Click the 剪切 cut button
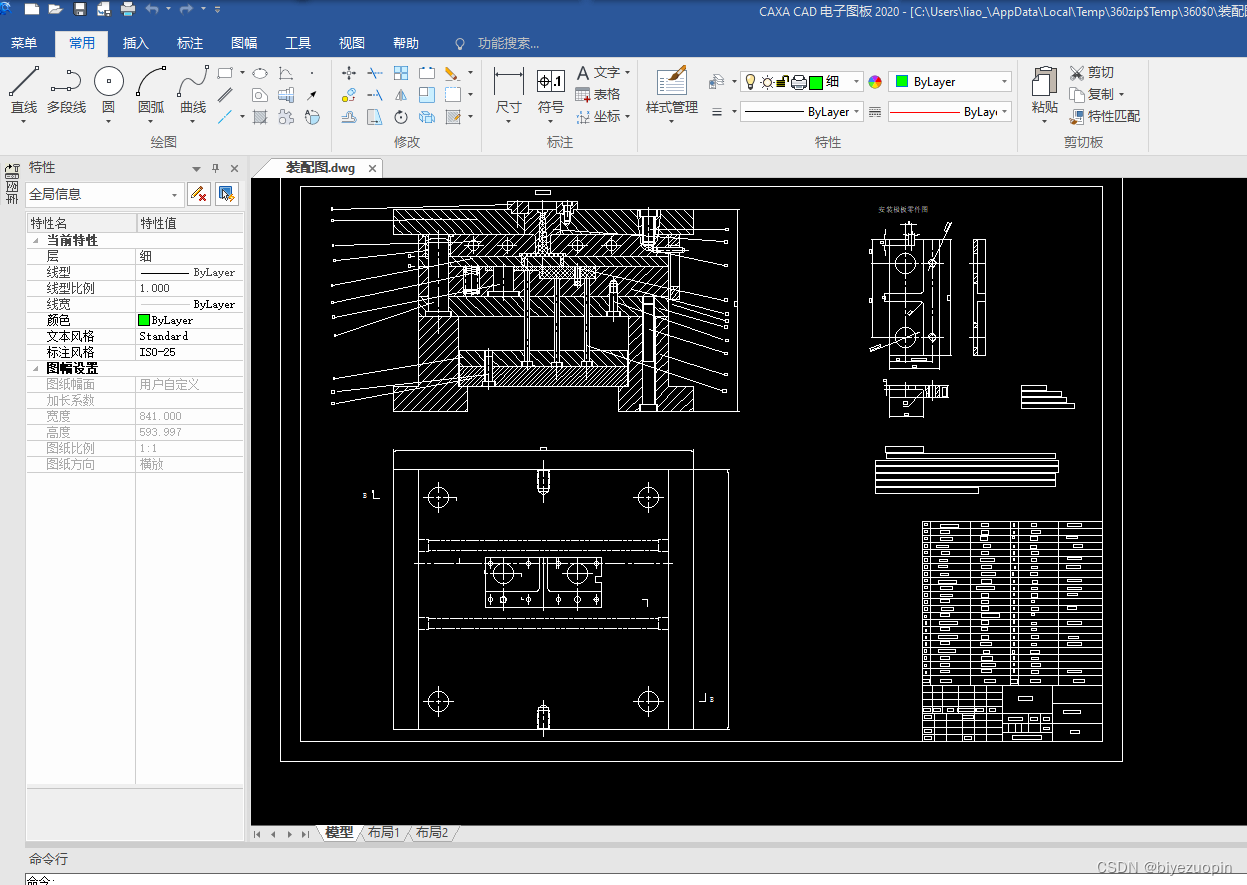 pyautogui.click(x=1092, y=73)
